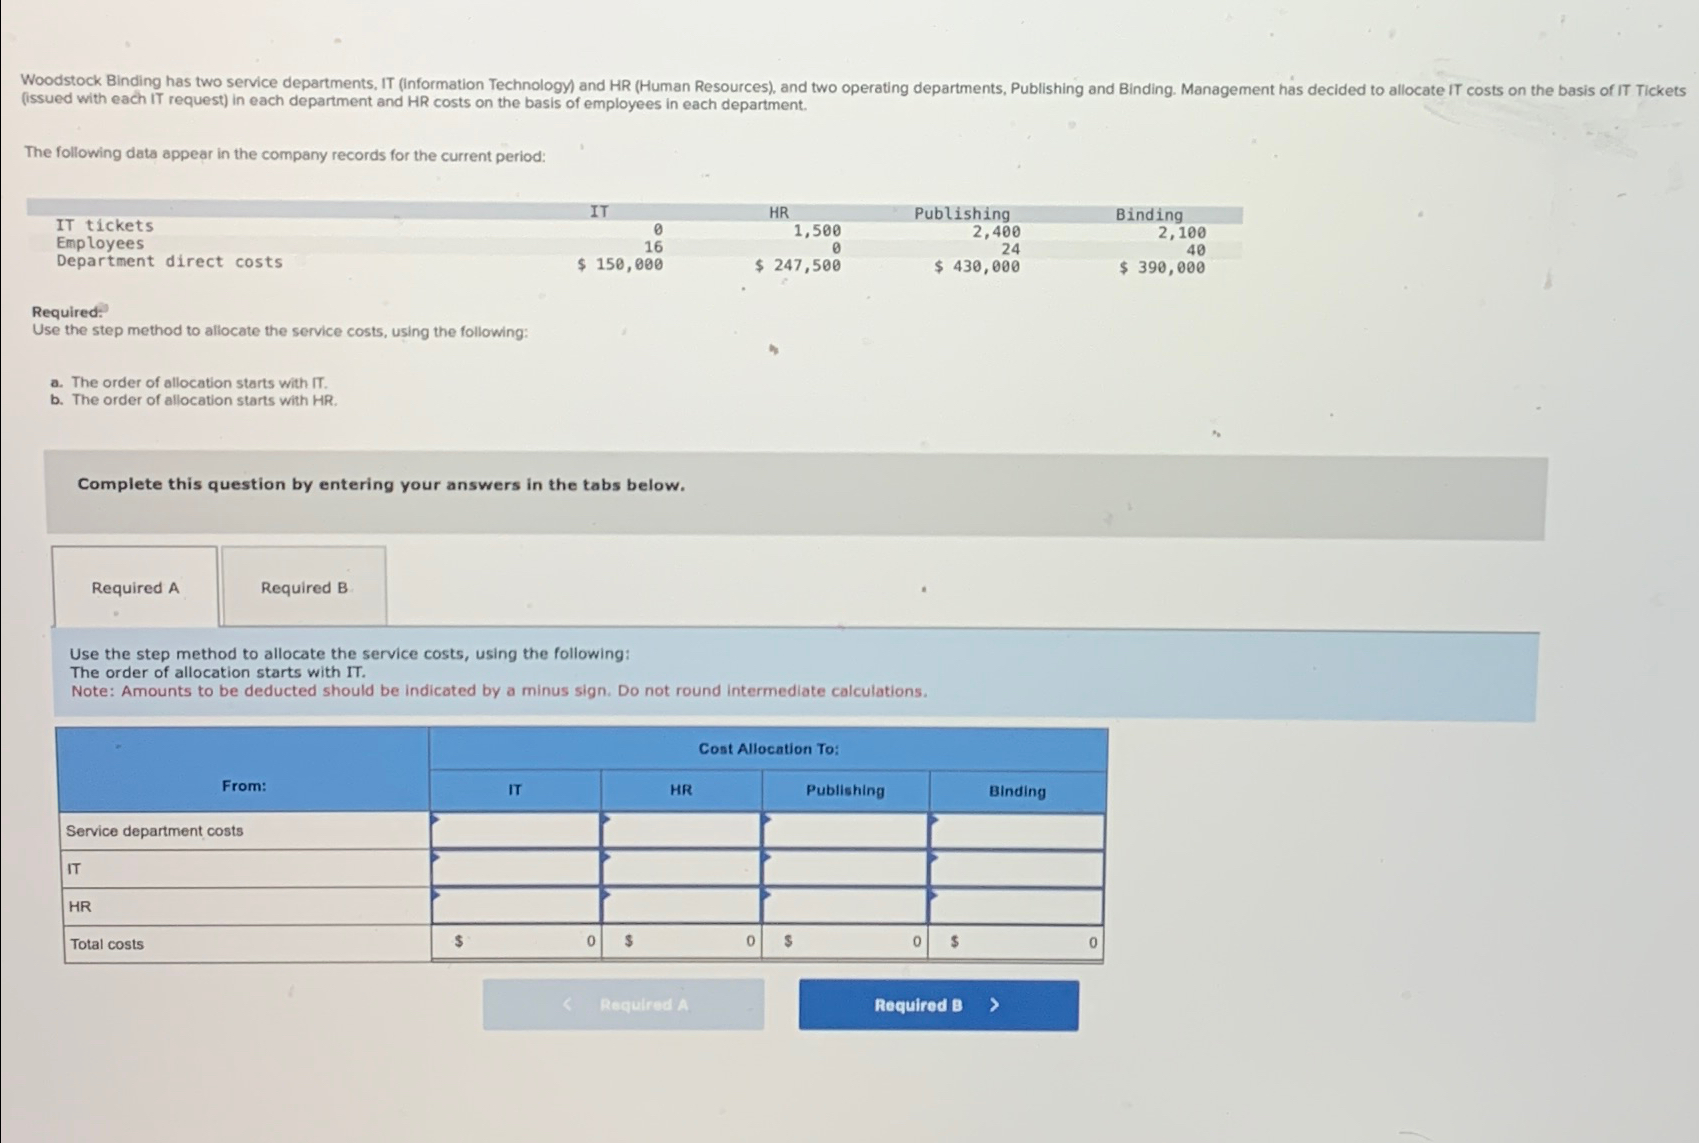Screen dimensions: 1699x1143
Task: Click the 'Total costs' row label
Action: (107, 944)
